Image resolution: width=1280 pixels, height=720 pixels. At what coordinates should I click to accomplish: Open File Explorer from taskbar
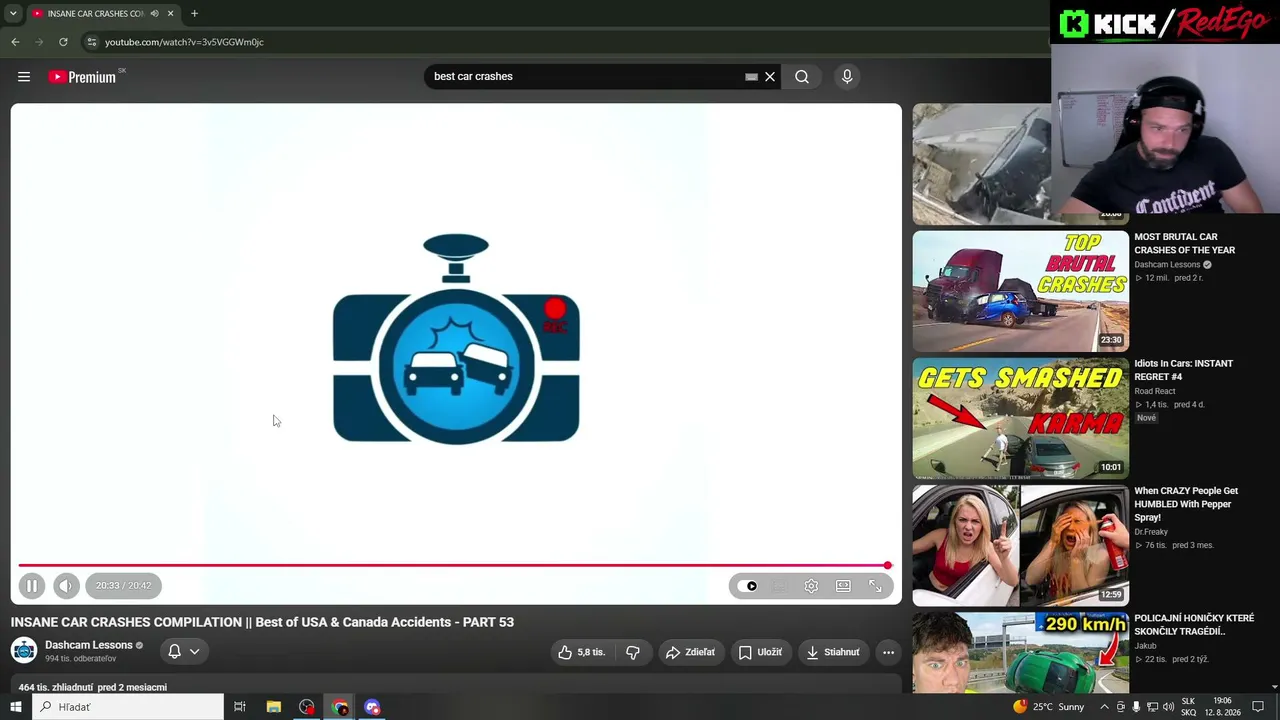coord(274,707)
